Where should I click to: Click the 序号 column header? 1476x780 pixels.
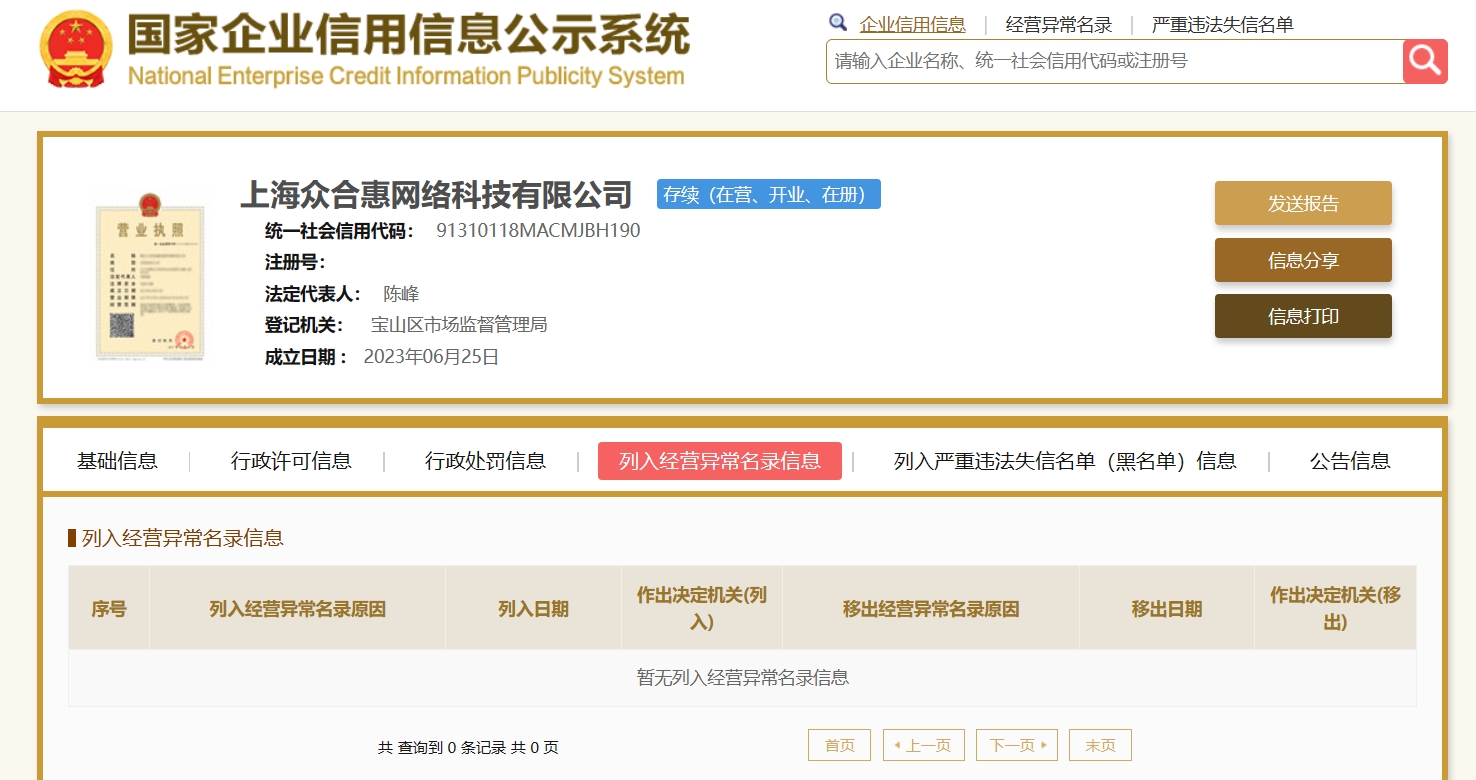coord(109,608)
